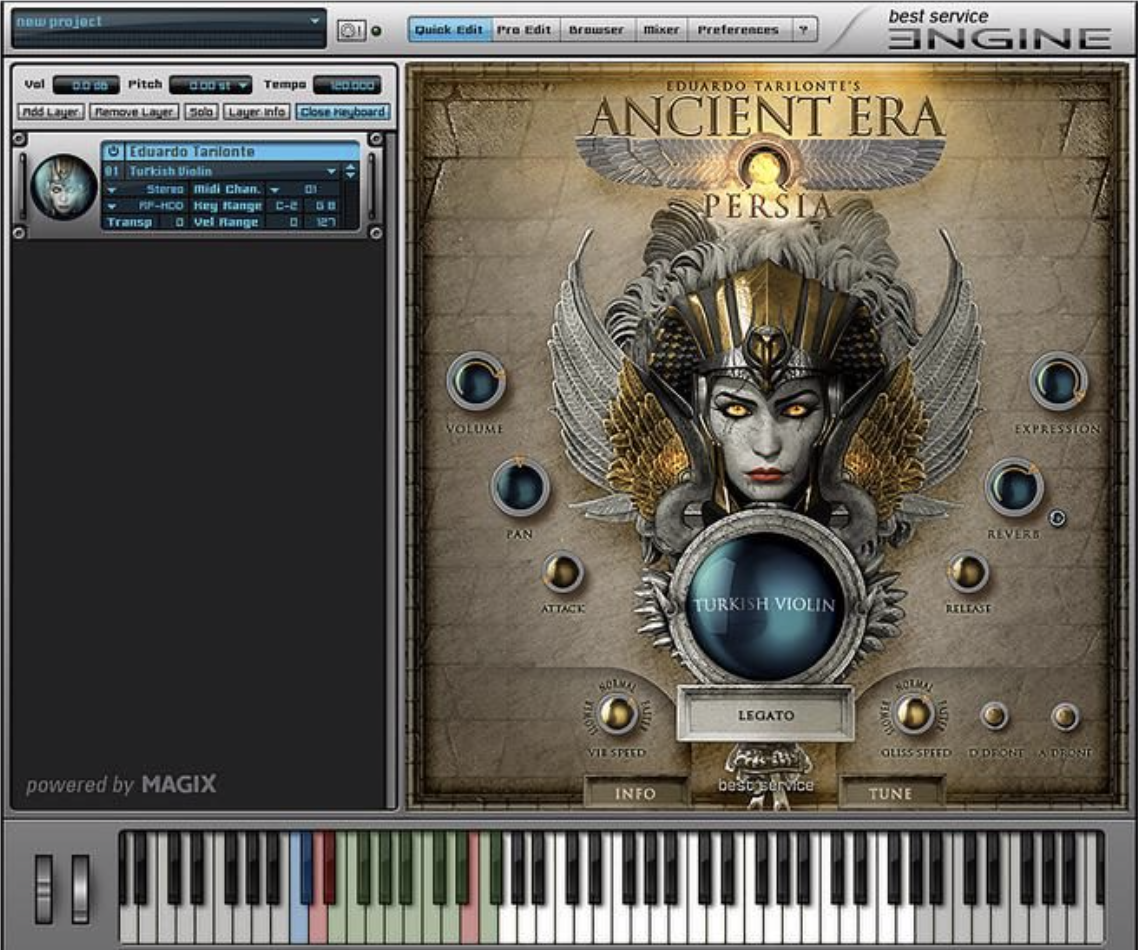This screenshot has height=950, width=1138.
Task: Select the Eduardo Tarilonte layer name
Action: 242,151
